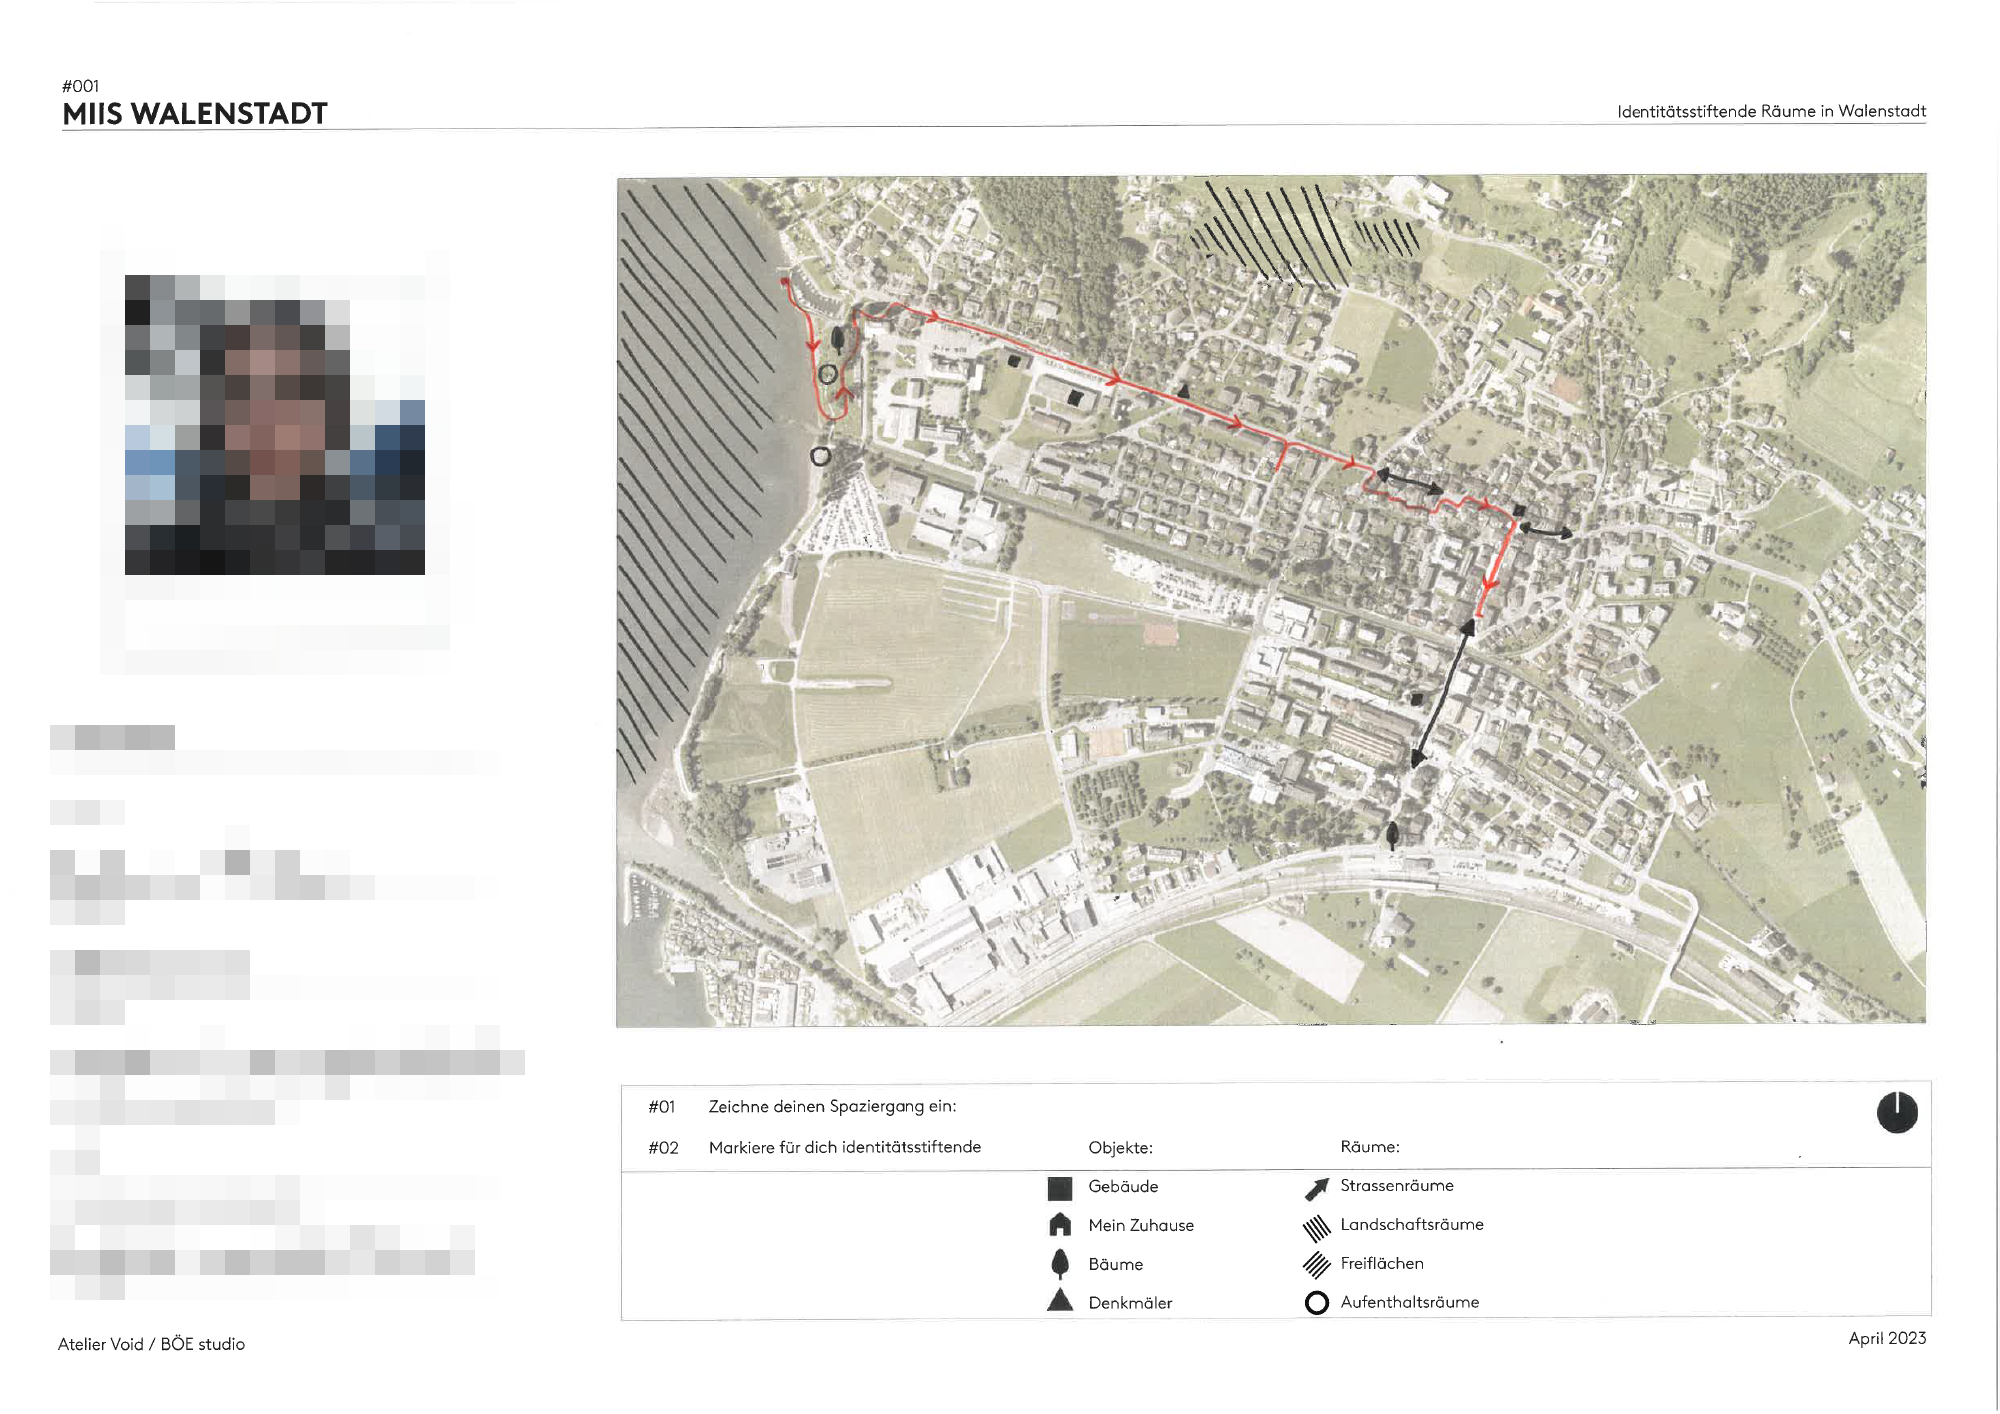Viewport: 2000px width, 1414px height.
Task: Click 'Zeichne deinen Spaziergang ein' instruction
Action: (832, 1106)
